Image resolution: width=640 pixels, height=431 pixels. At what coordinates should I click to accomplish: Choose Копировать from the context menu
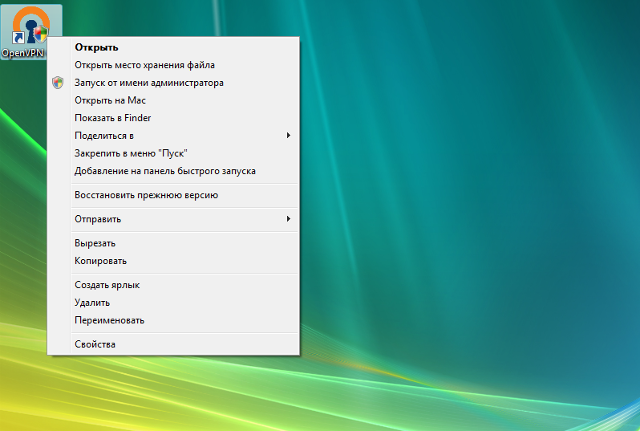click(100, 261)
